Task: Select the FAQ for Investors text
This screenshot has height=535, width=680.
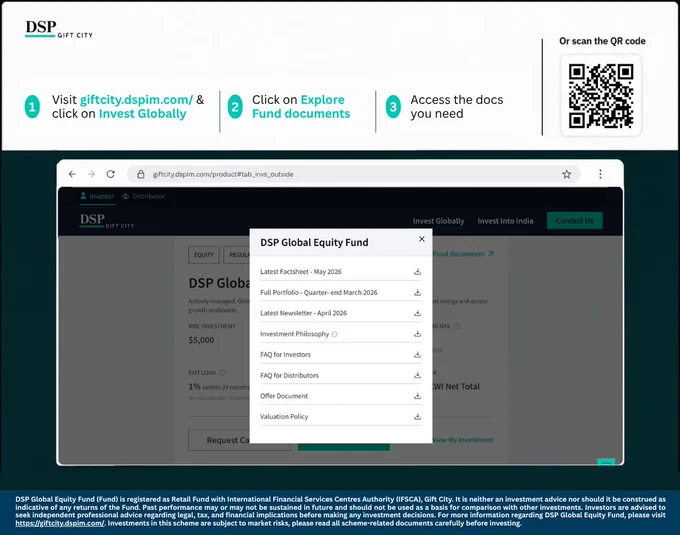Action: (285, 355)
